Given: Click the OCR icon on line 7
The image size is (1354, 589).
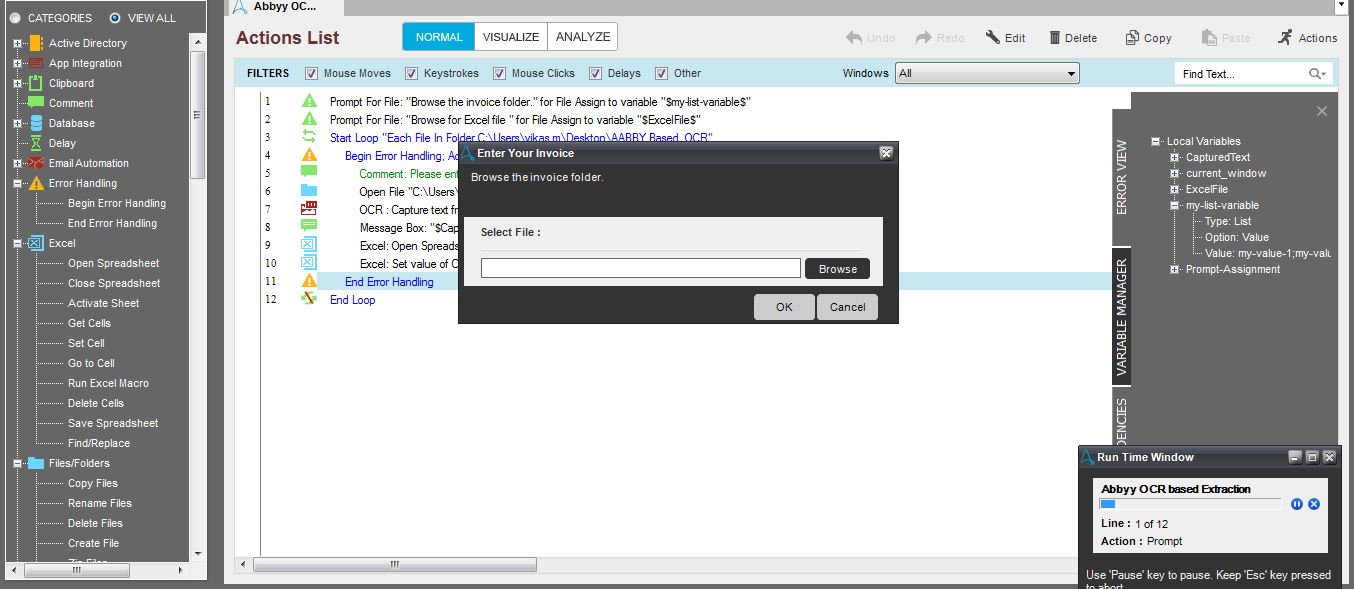Looking at the screenshot, I should pos(309,209).
